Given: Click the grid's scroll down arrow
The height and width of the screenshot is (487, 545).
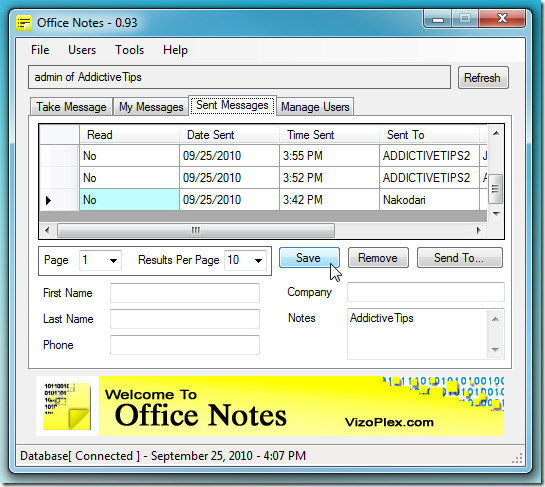Looking at the screenshot, I should [x=496, y=213].
